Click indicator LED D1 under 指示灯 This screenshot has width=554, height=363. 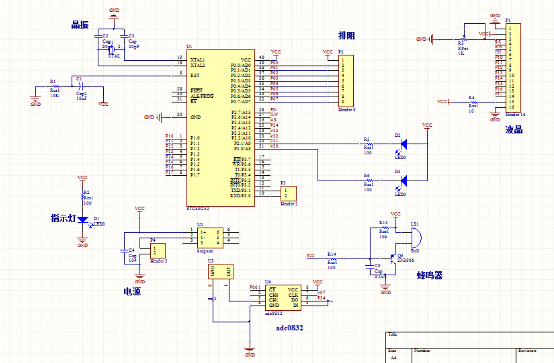click(83, 219)
